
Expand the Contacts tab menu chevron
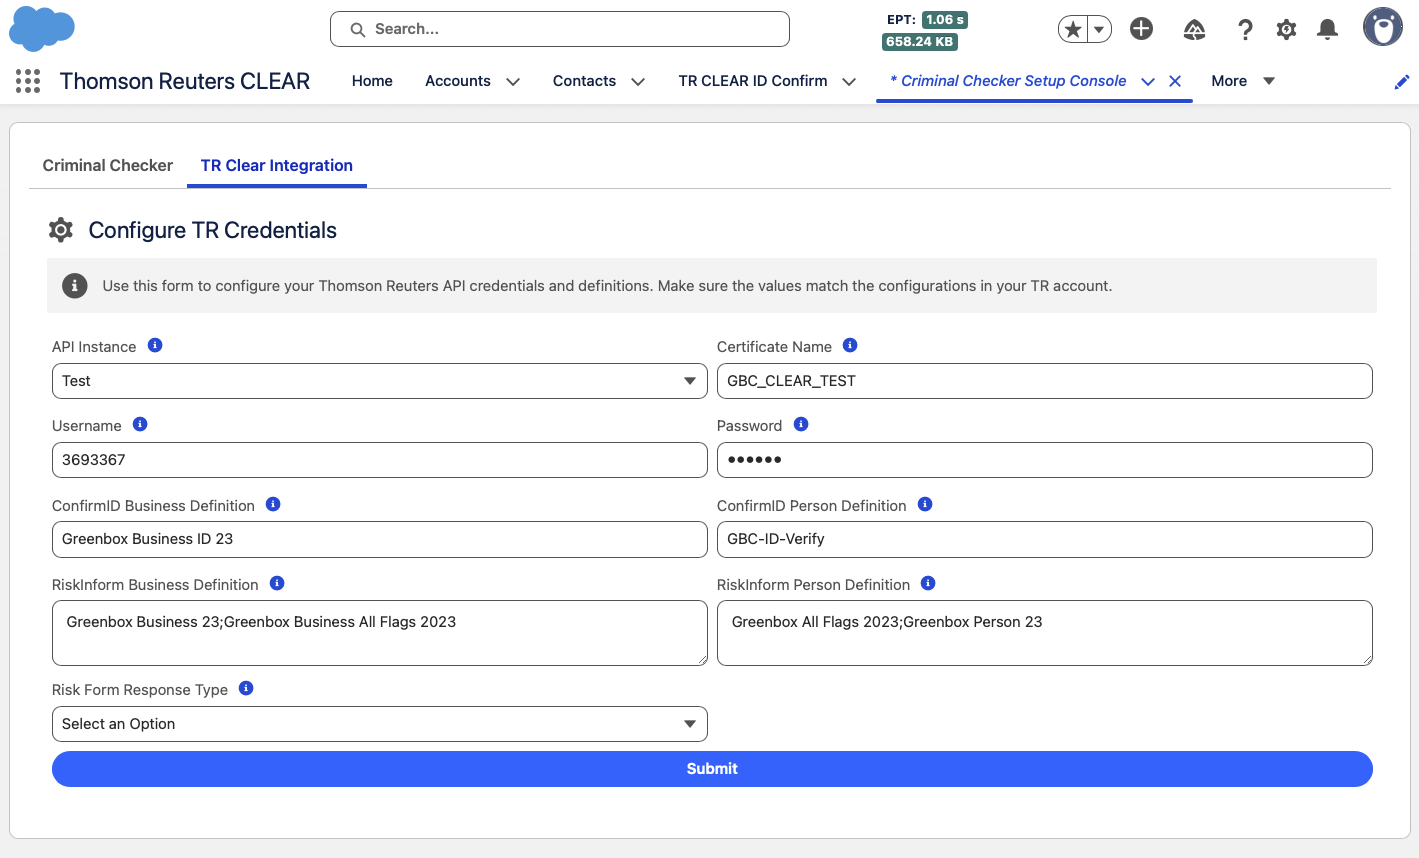coord(638,82)
